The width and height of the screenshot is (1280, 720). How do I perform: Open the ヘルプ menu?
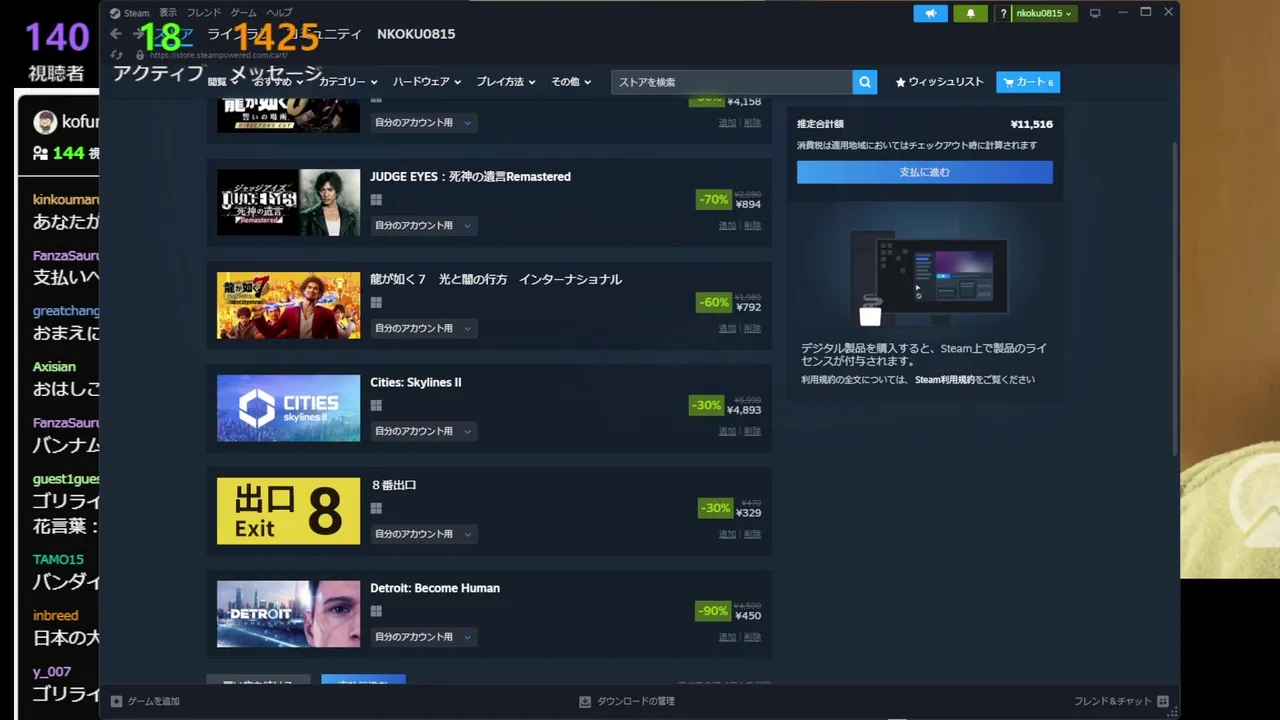pos(279,13)
